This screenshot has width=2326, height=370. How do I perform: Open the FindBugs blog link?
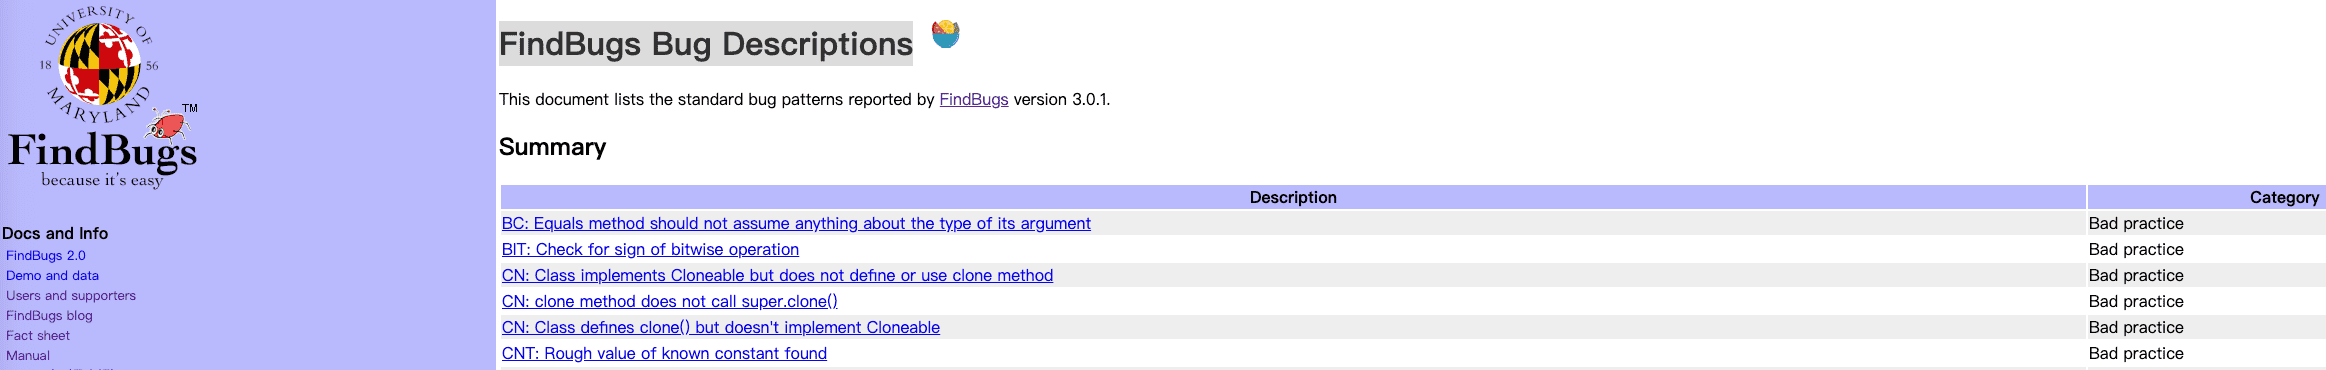coord(49,316)
